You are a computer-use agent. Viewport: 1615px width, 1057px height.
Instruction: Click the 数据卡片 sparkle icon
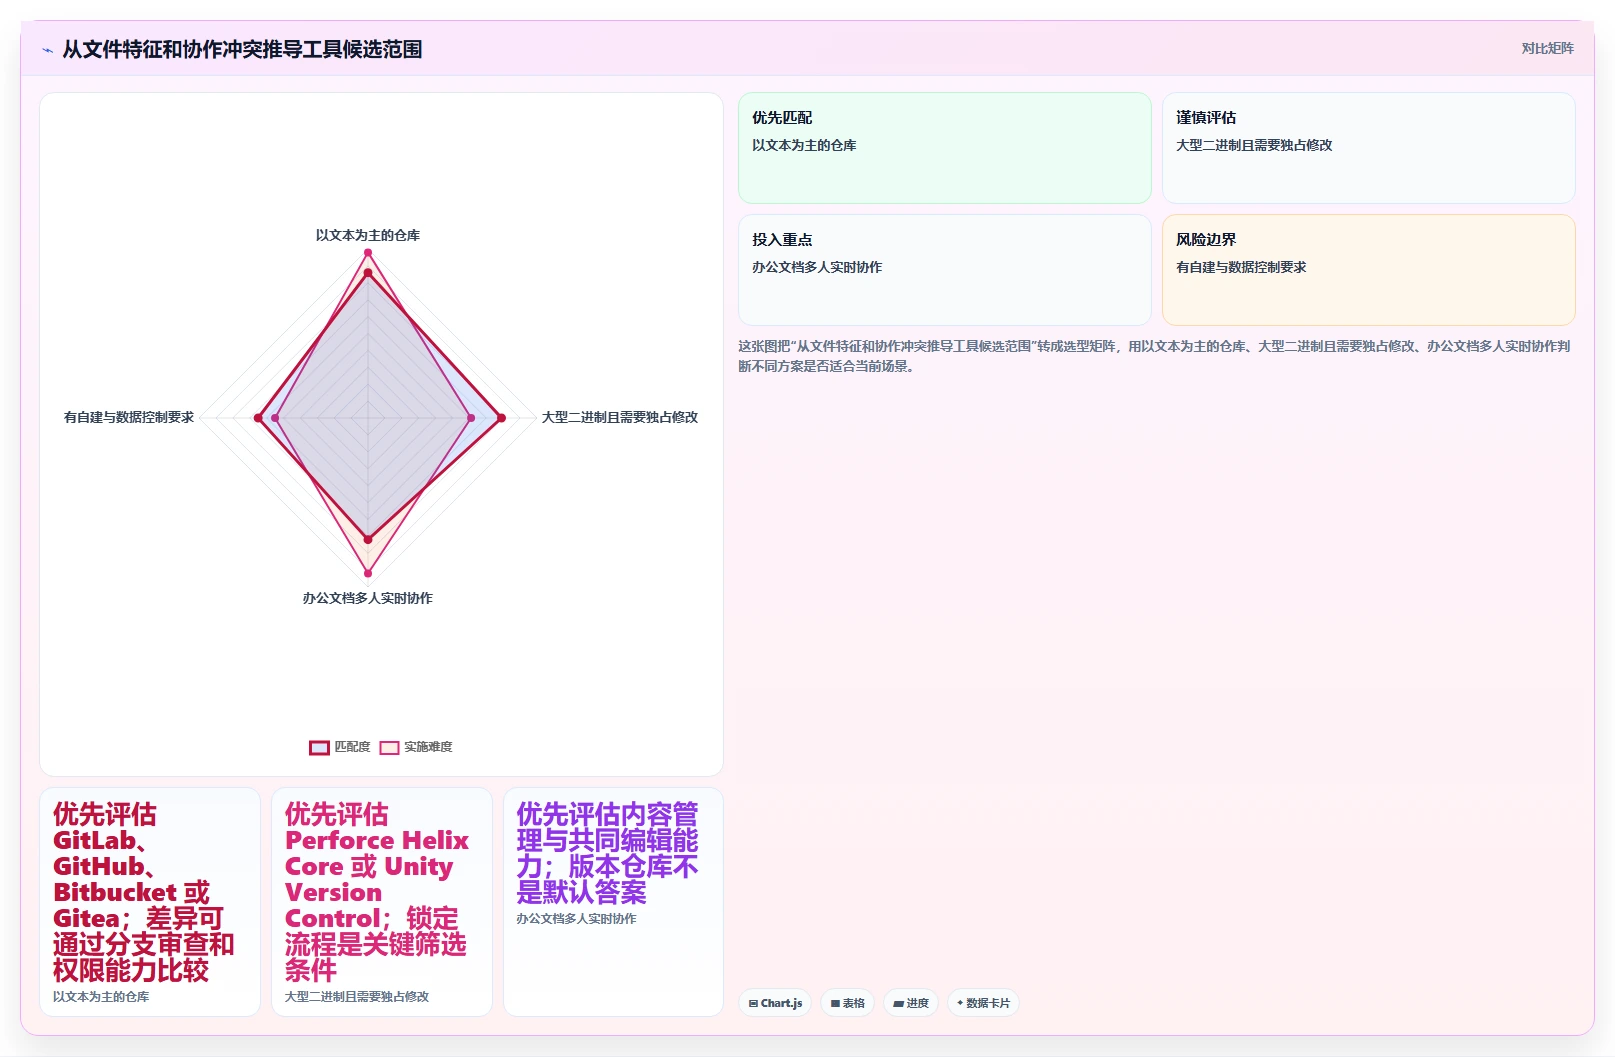(x=960, y=1003)
